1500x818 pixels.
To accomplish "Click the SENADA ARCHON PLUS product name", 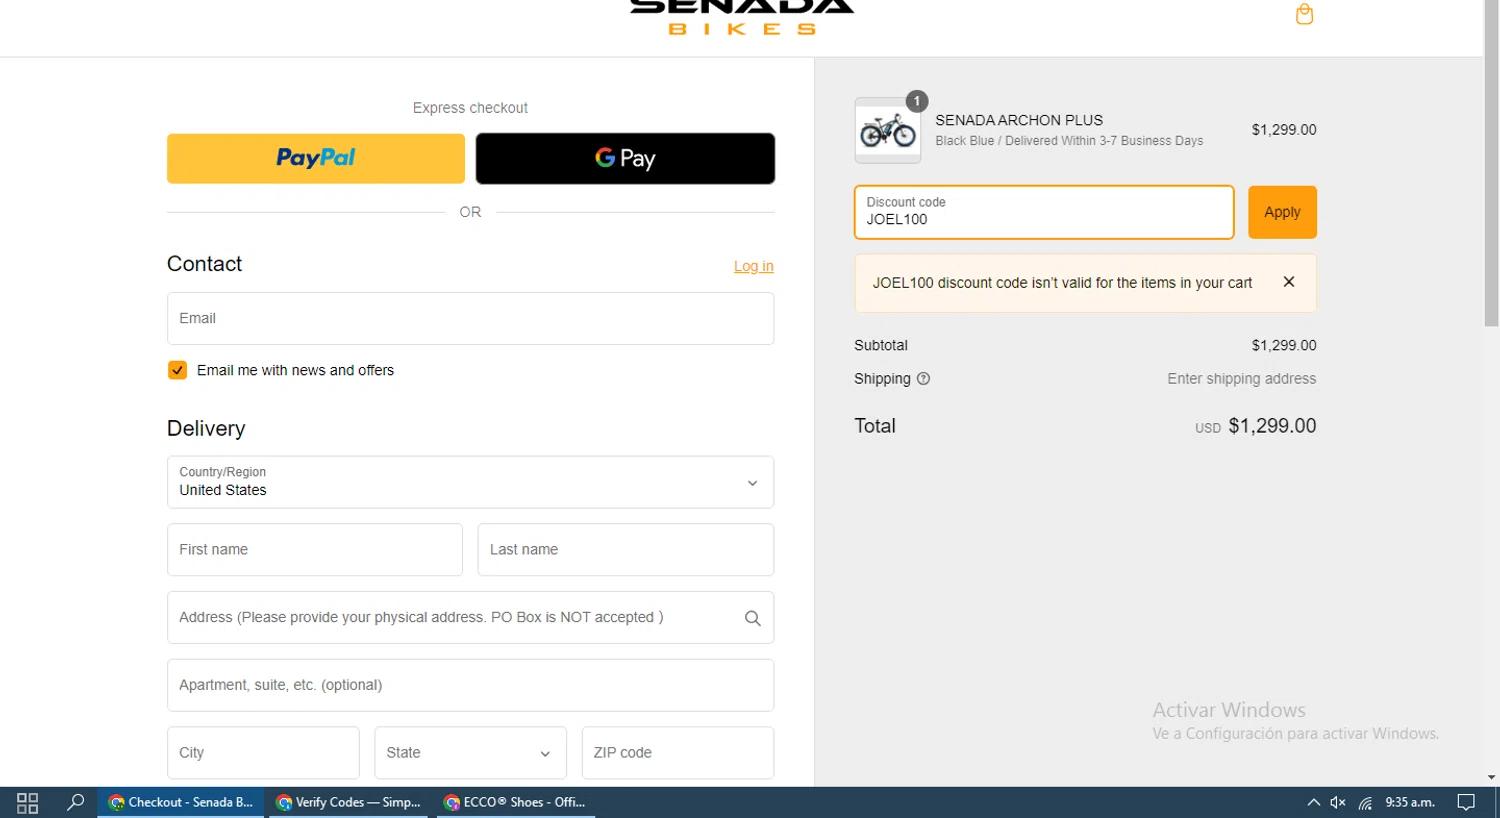I will (x=1019, y=120).
